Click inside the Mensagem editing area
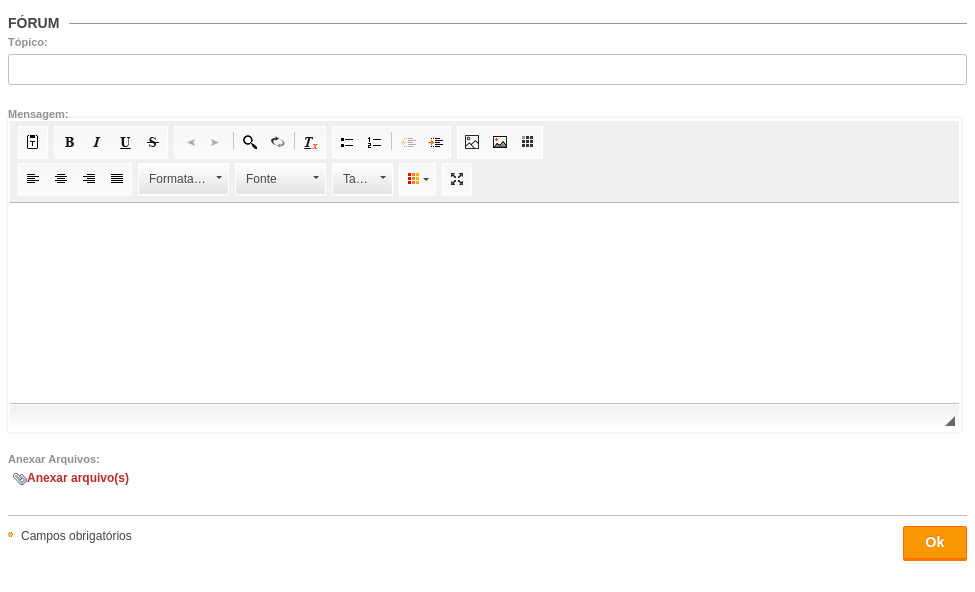Image resolution: width=975 pixels, height=592 pixels. coord(484,303)
